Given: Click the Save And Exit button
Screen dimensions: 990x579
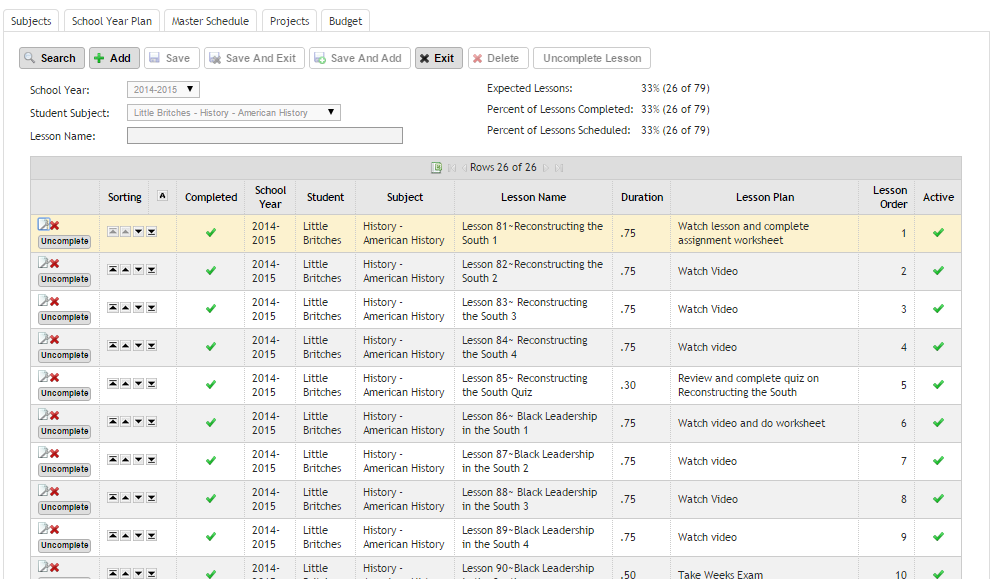Looking at the screenshot, I should click(x=254, y=58).
